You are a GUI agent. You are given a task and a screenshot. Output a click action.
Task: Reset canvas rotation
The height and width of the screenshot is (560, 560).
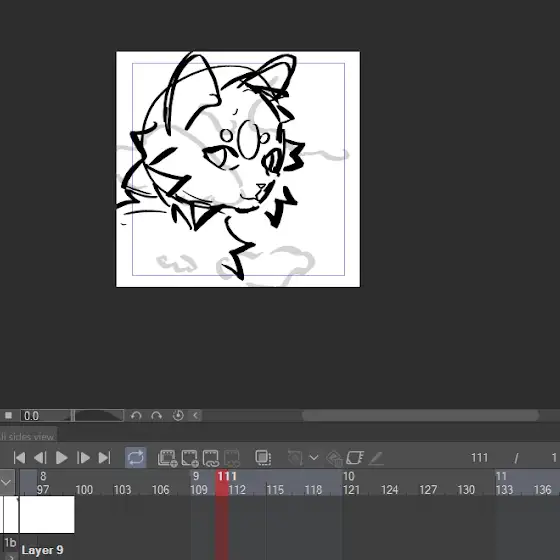[x=178, y=415]
